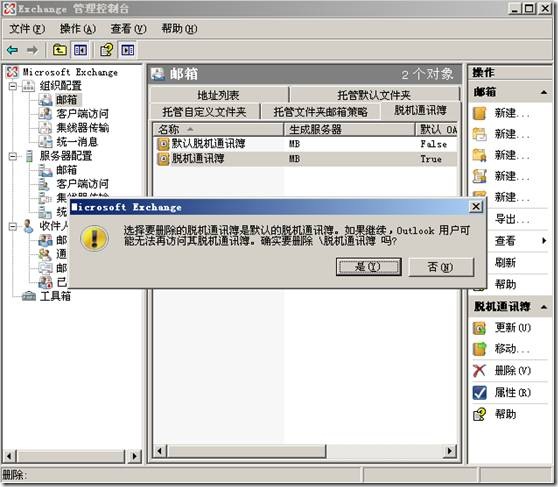The width and height of the screenshot is (558, 487).
Task: Switch to the 托管默认文件夹 tab
Action: coord(374,95)
